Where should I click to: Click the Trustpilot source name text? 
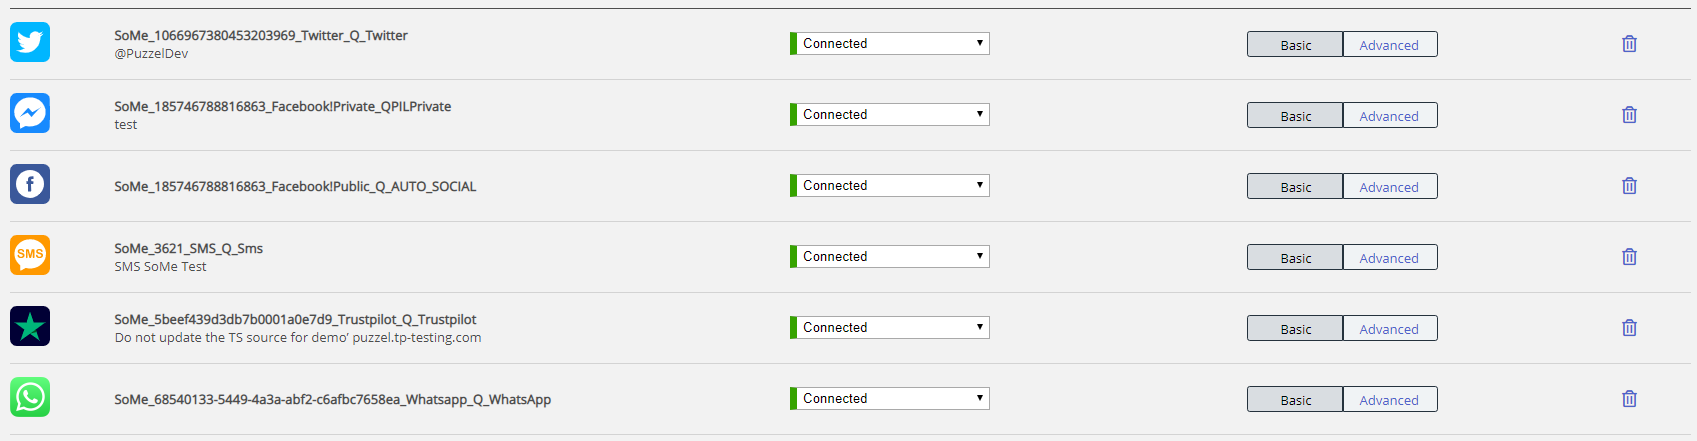click(x=295, y=320)
